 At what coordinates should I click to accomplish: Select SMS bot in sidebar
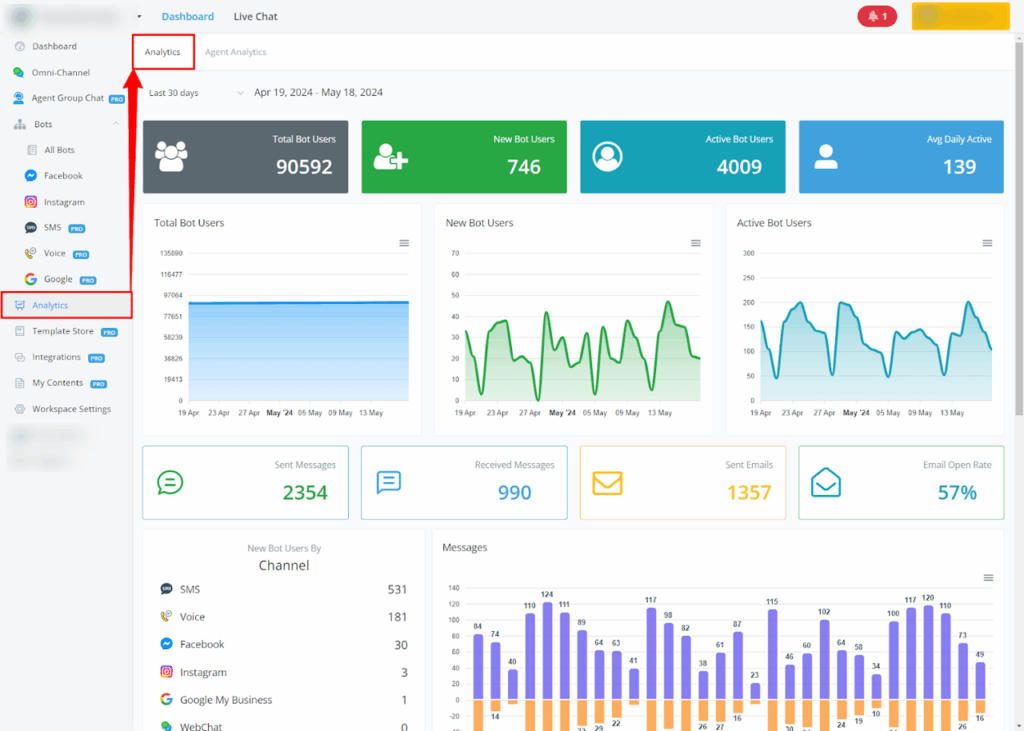(x=52, y=228)
